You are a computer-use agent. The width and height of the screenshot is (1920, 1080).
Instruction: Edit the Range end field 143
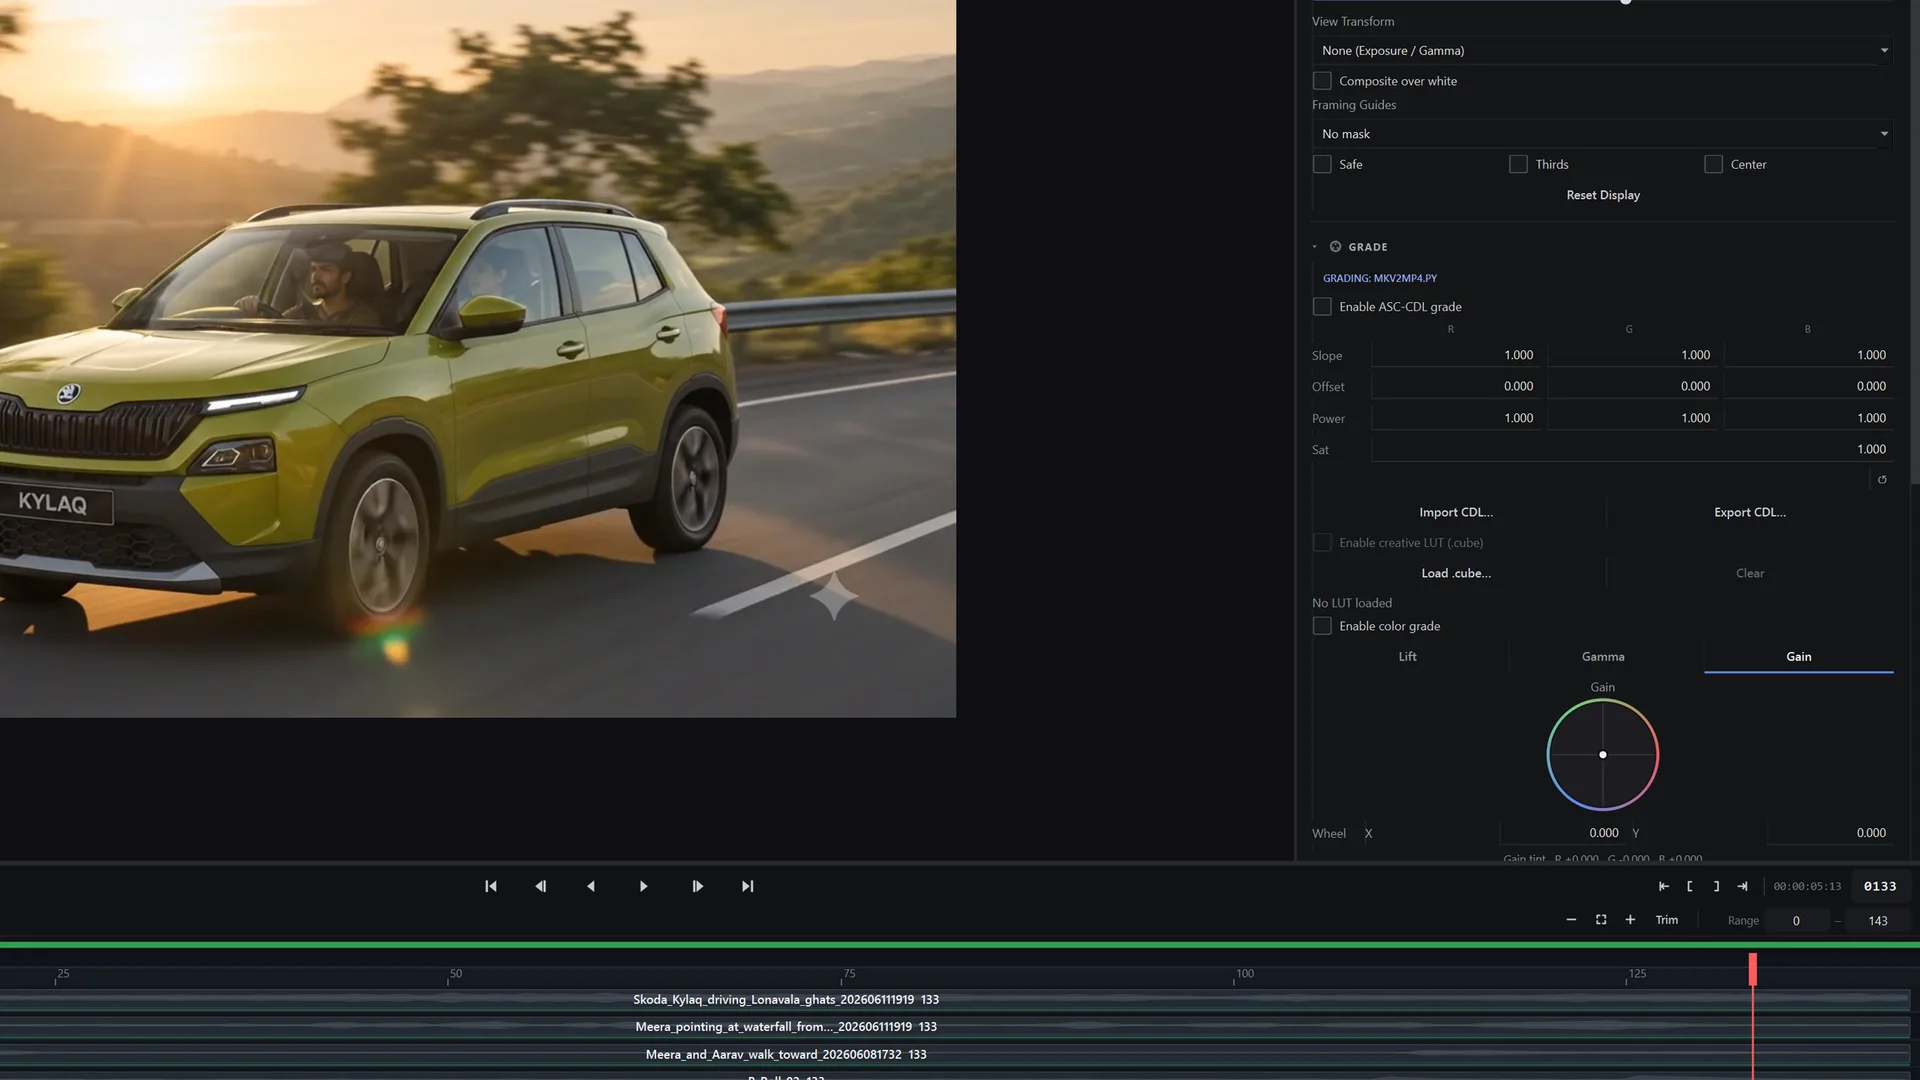tap(1878, 921)
